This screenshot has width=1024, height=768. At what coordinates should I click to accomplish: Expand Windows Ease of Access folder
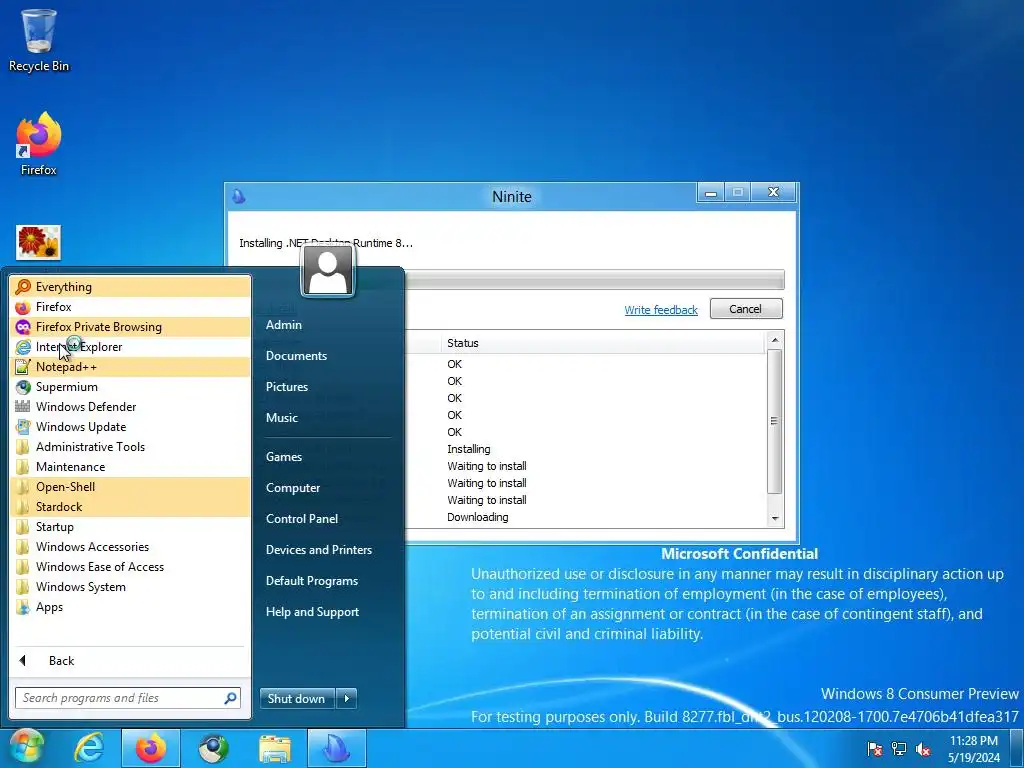131,567
